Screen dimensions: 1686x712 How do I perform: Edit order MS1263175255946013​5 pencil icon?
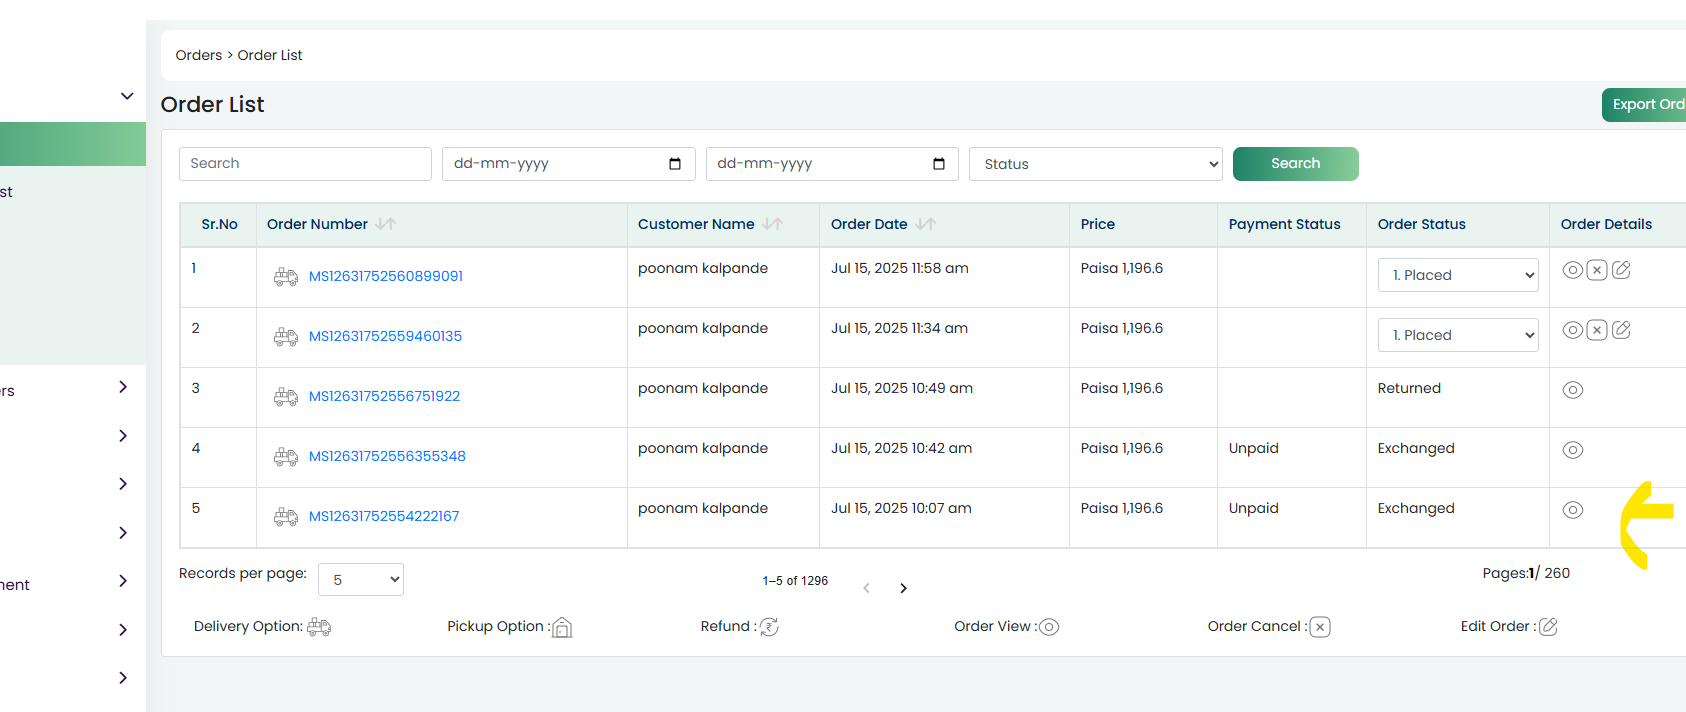[1622, 330]
